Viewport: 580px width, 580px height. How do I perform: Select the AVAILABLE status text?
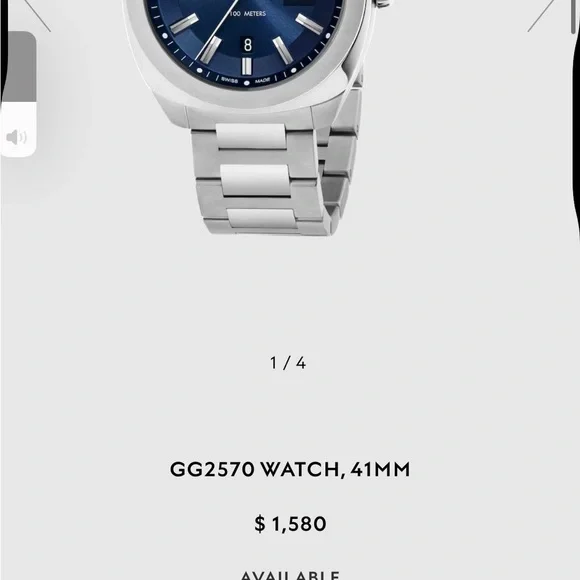(290, 575)
